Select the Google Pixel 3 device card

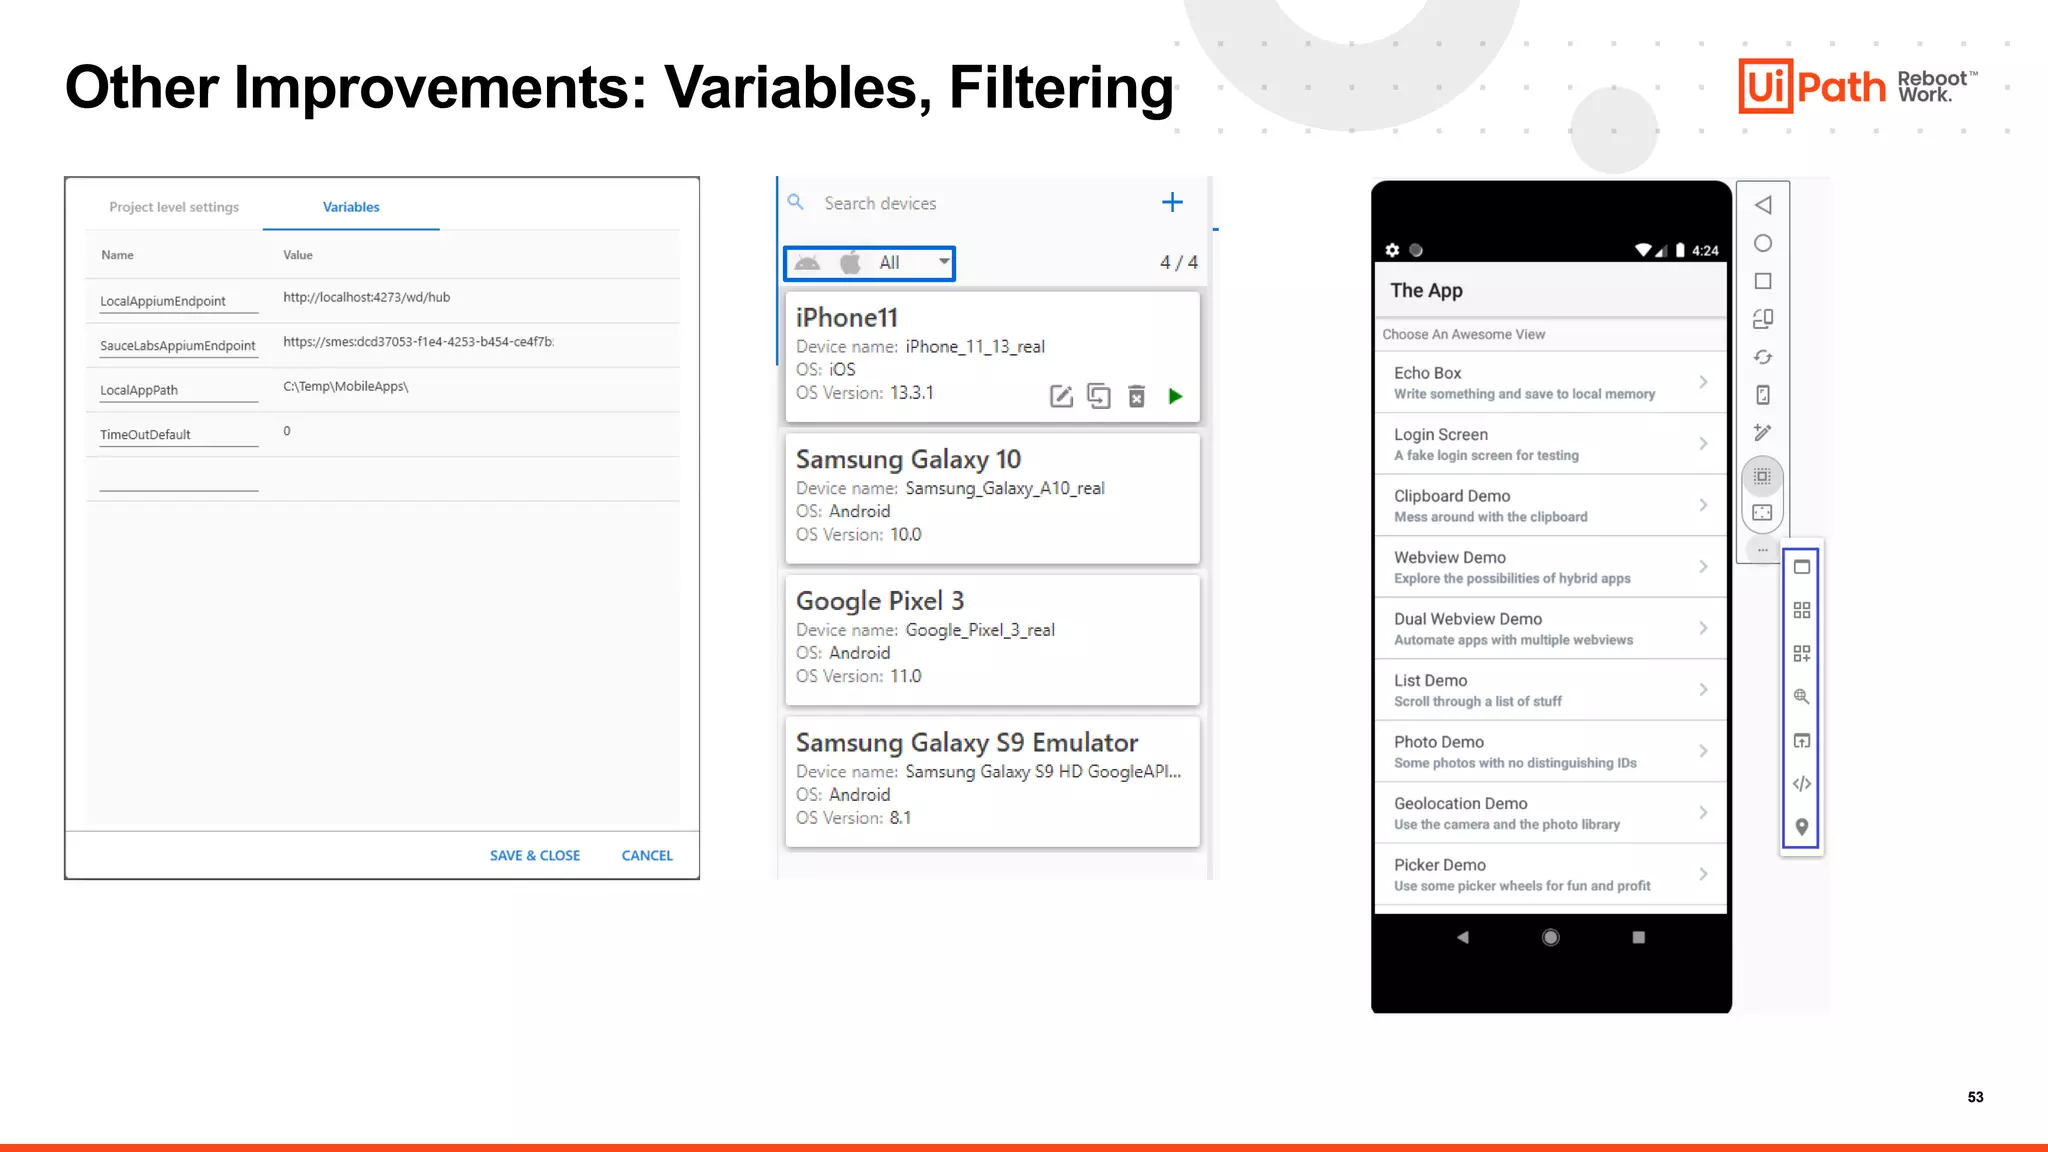[992, 640]
